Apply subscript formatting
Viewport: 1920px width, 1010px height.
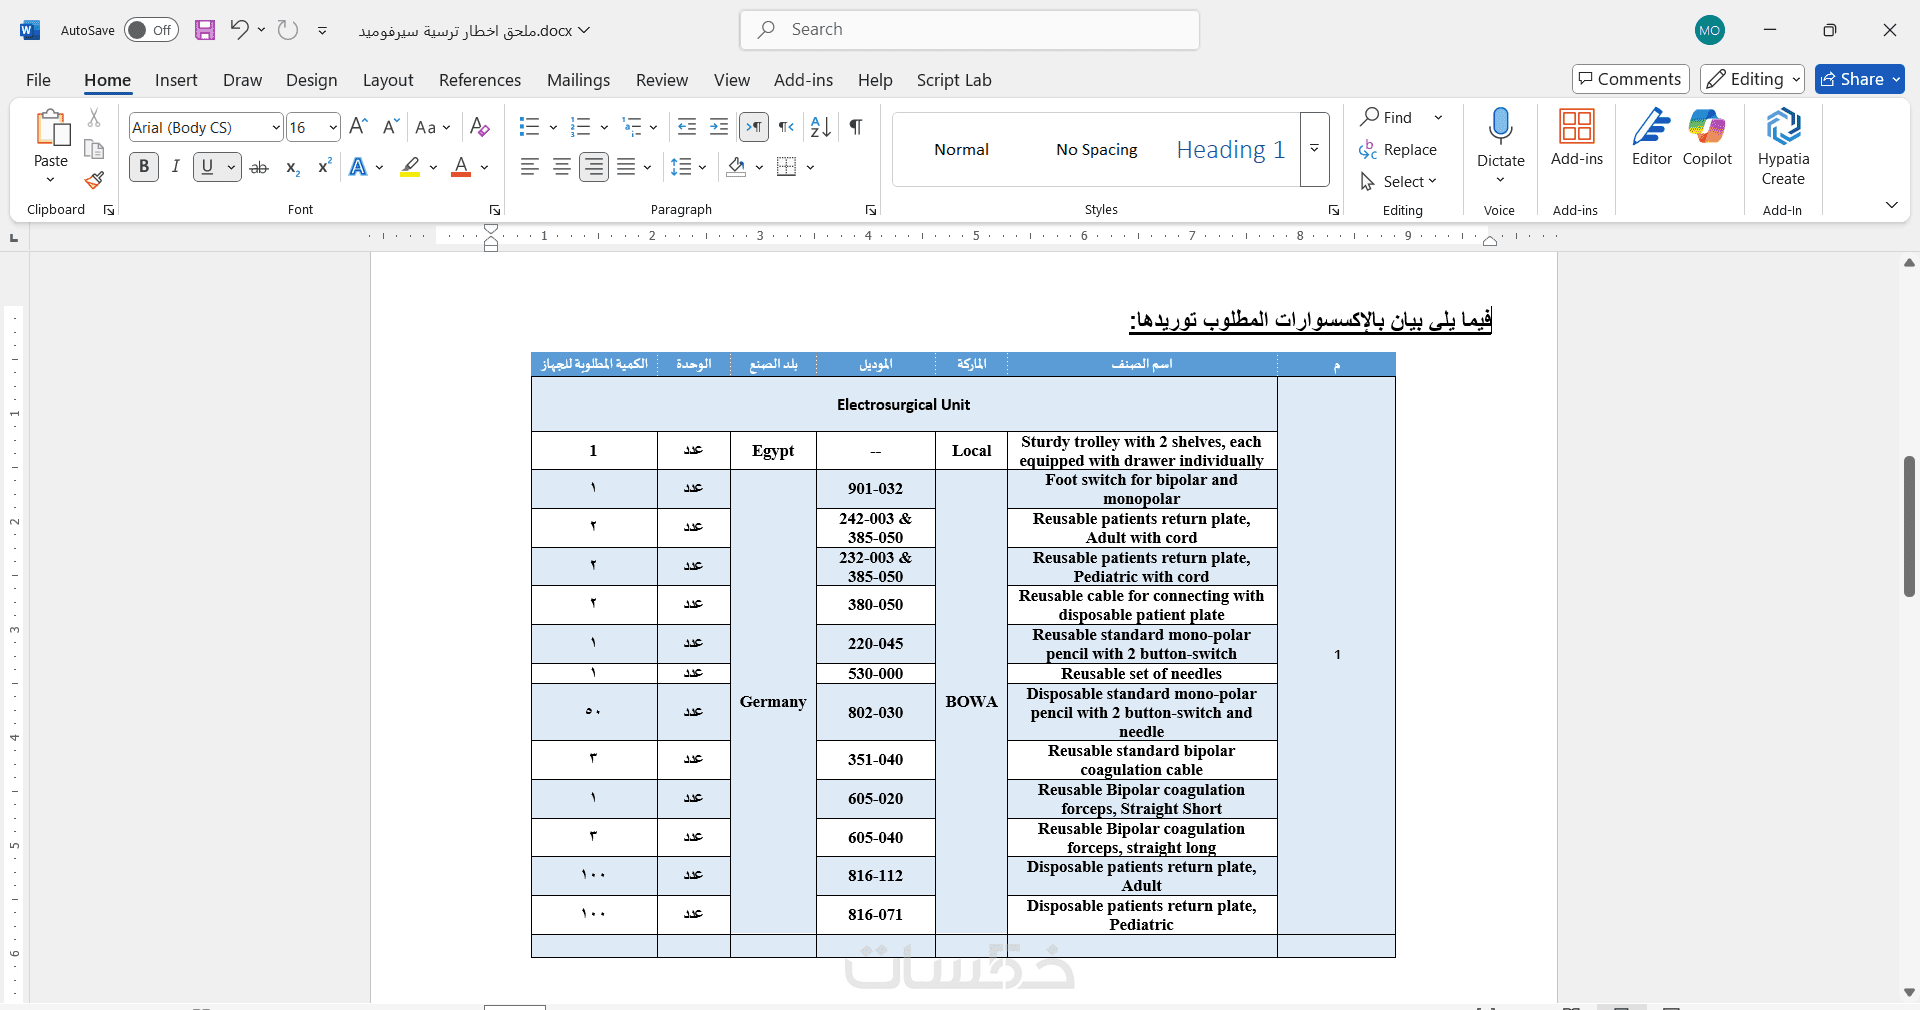[292, 167]
